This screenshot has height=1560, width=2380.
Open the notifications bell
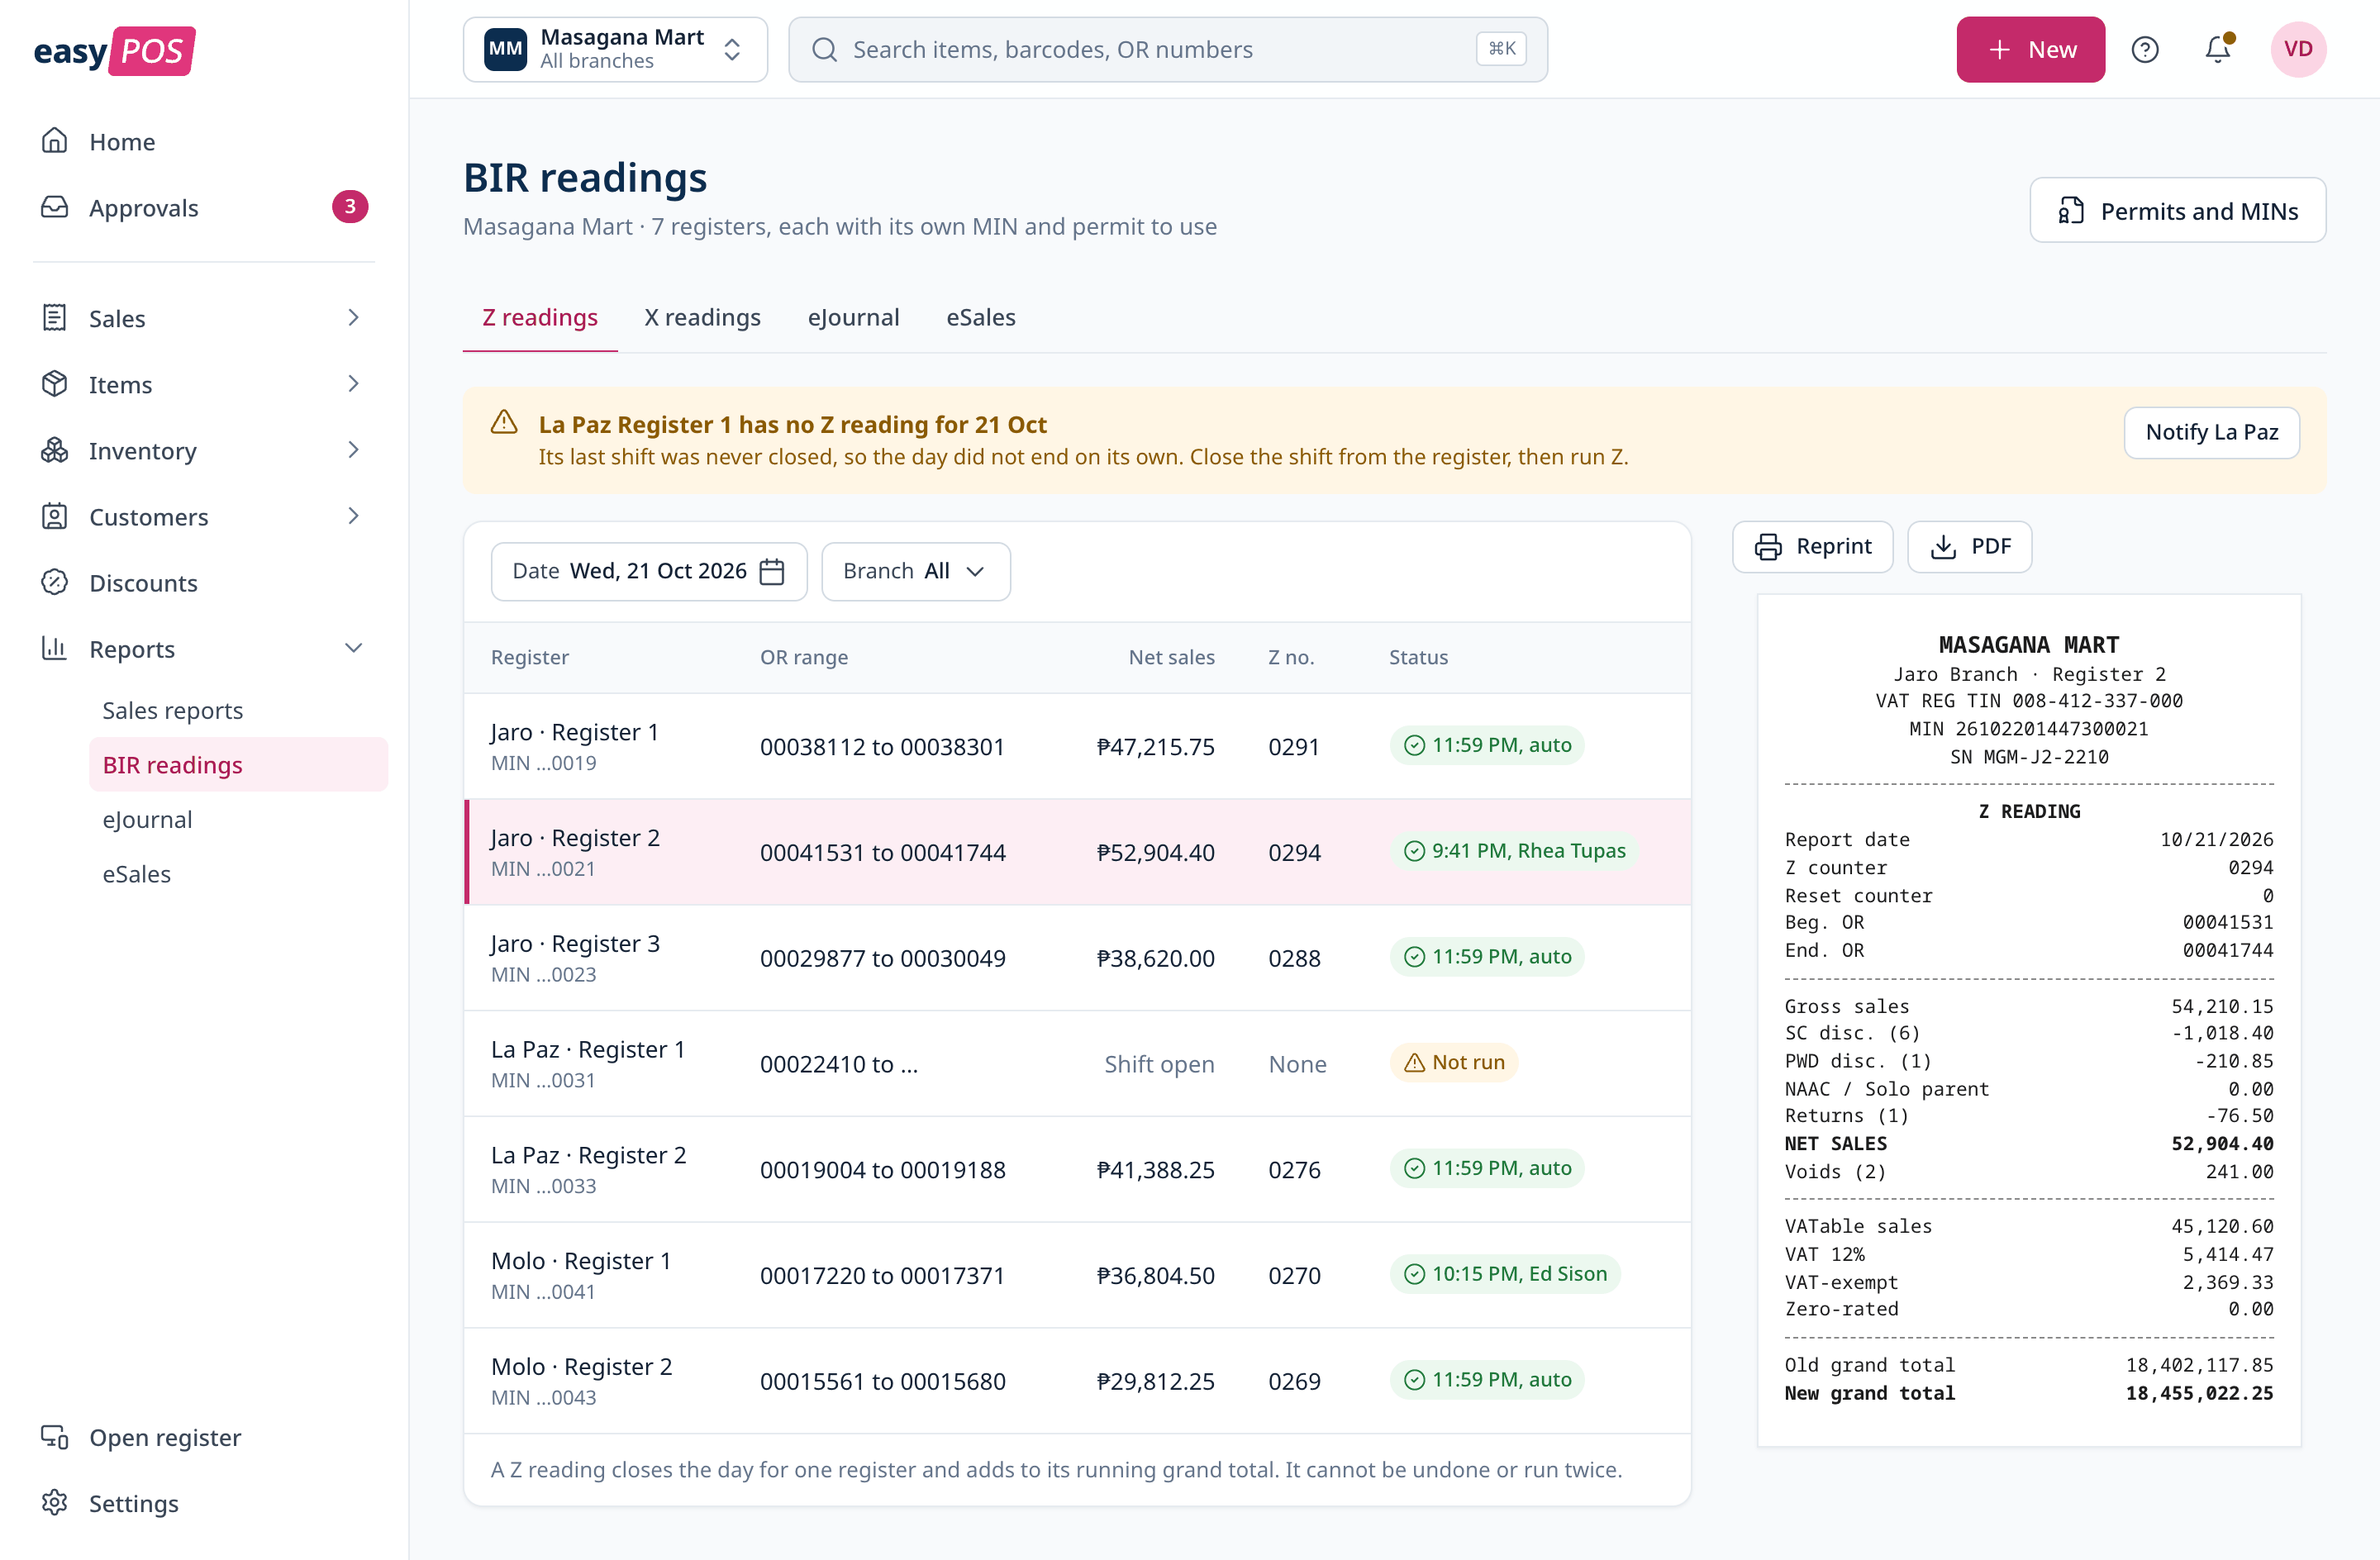(x=2218, y=49)
